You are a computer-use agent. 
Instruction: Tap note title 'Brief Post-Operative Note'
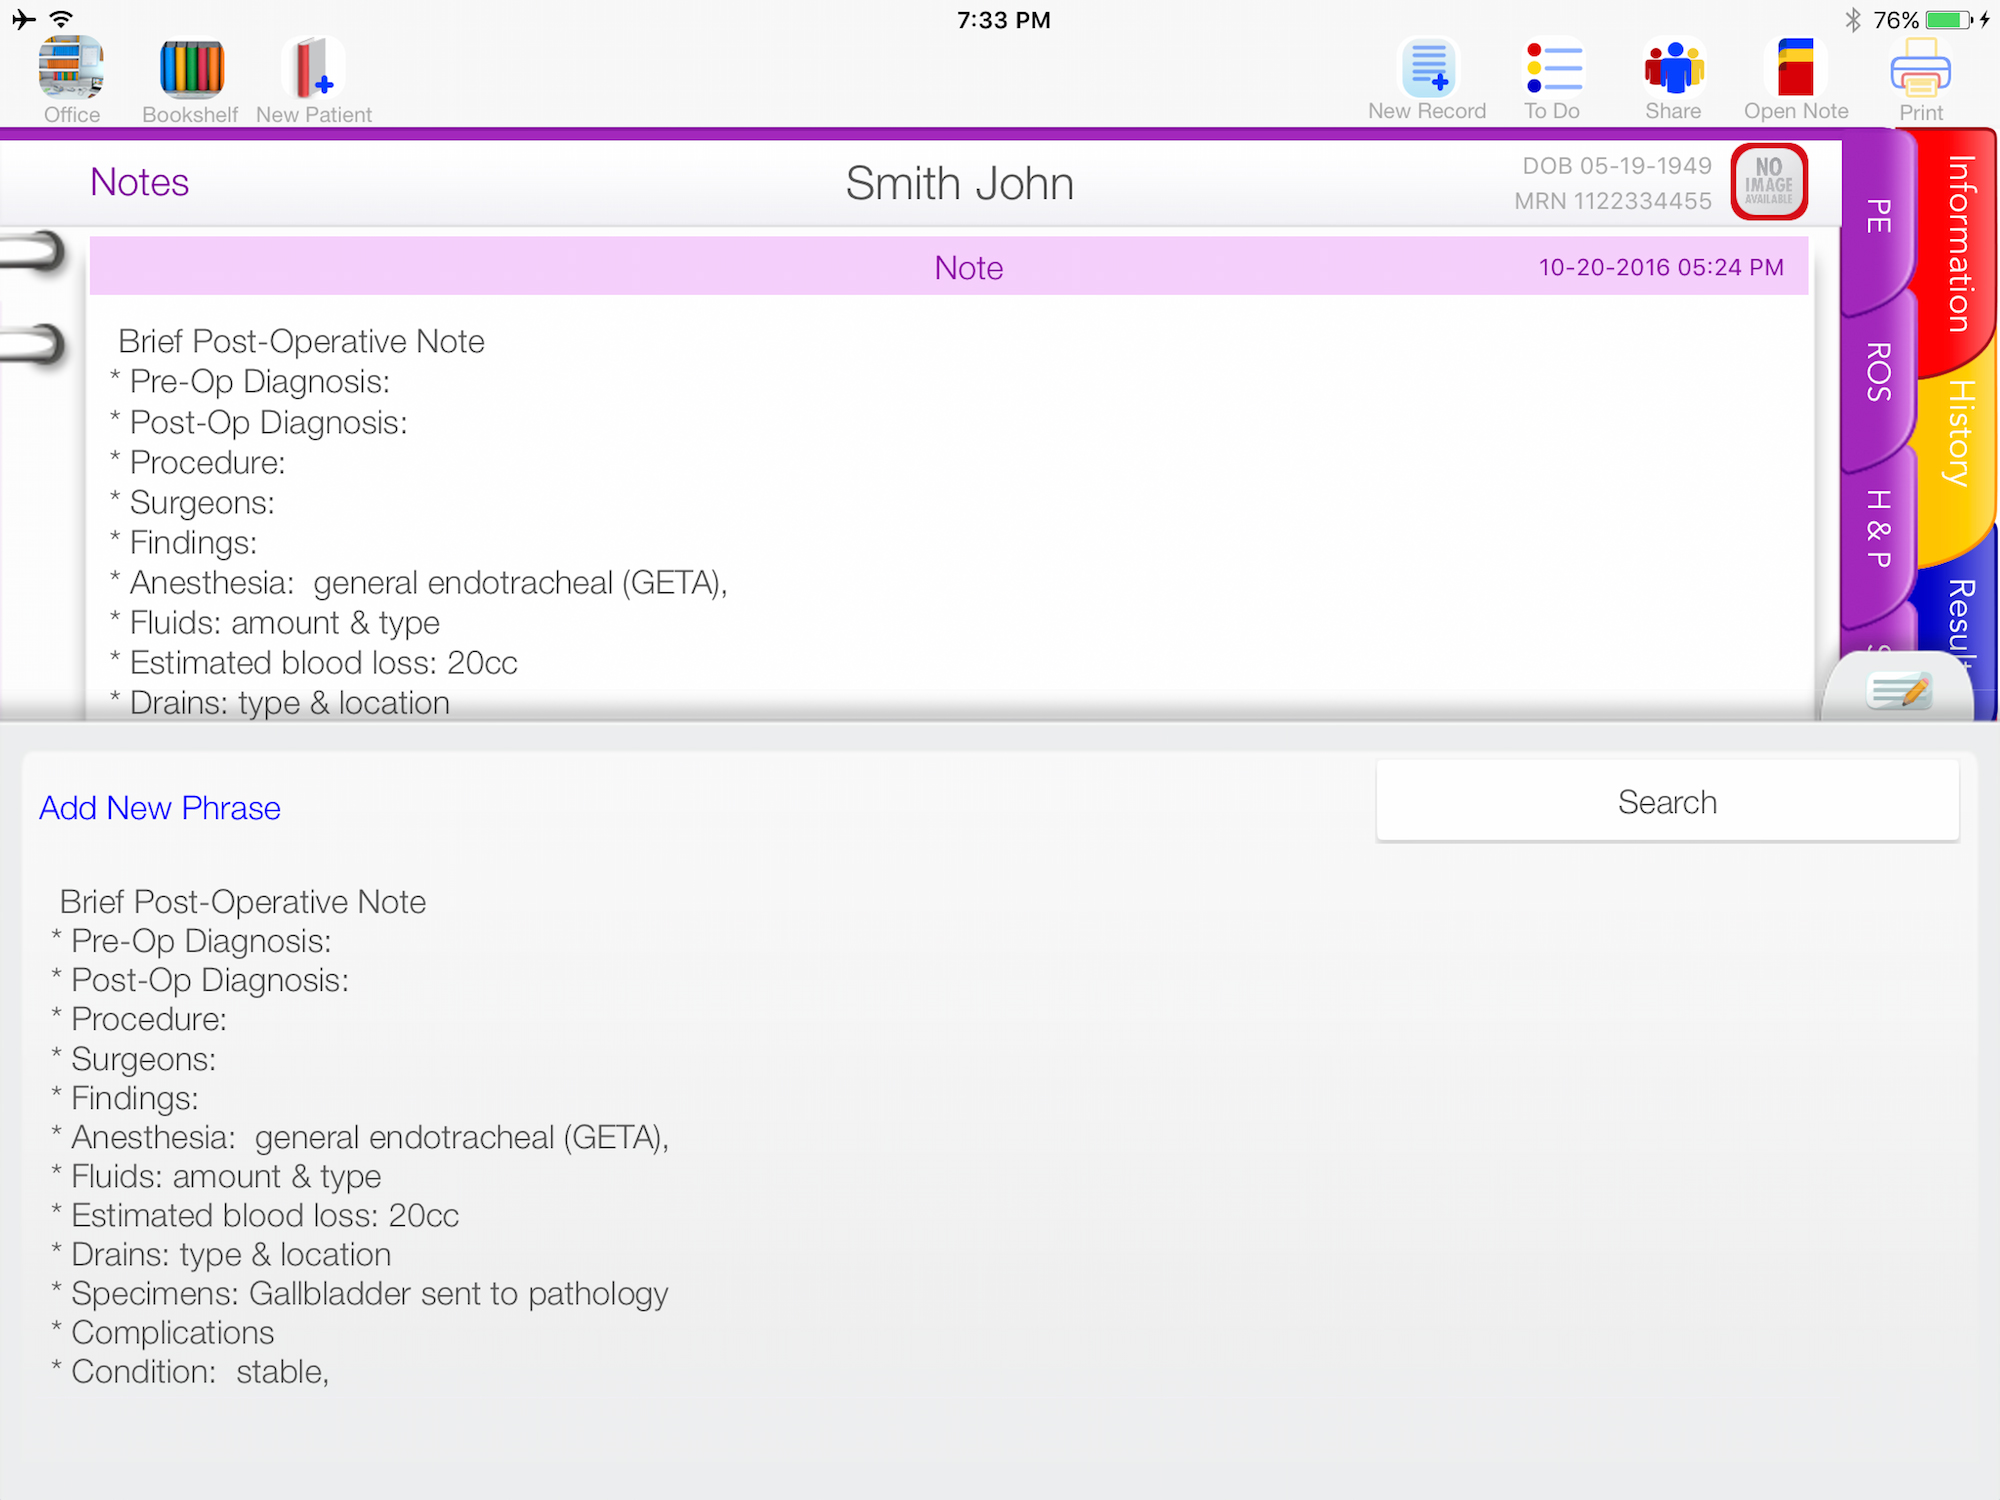point(301,342)
